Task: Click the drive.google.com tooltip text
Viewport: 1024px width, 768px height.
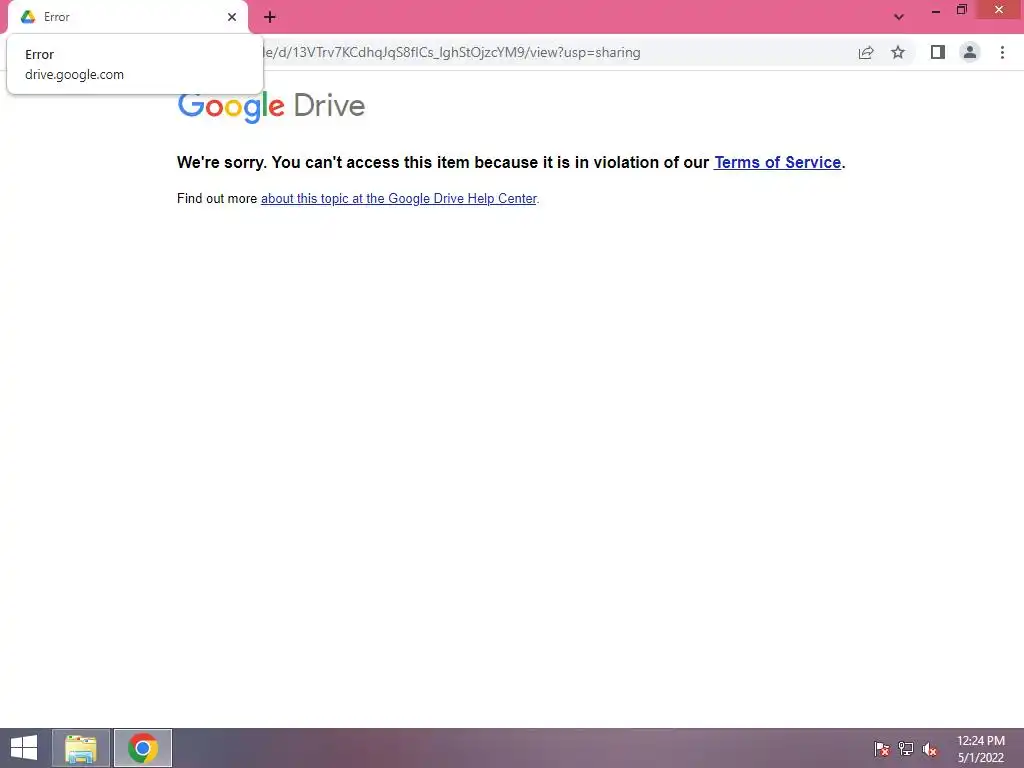Action: [x=74, y=74]
